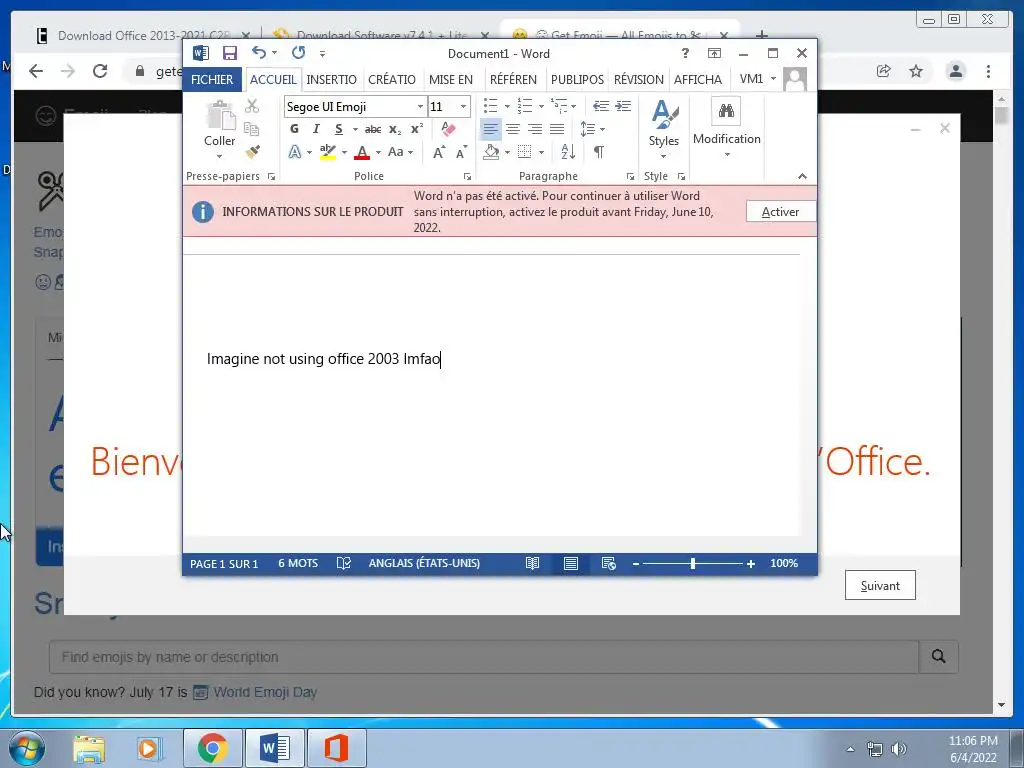Open the Police font dialog launcher

click(467, 176)
